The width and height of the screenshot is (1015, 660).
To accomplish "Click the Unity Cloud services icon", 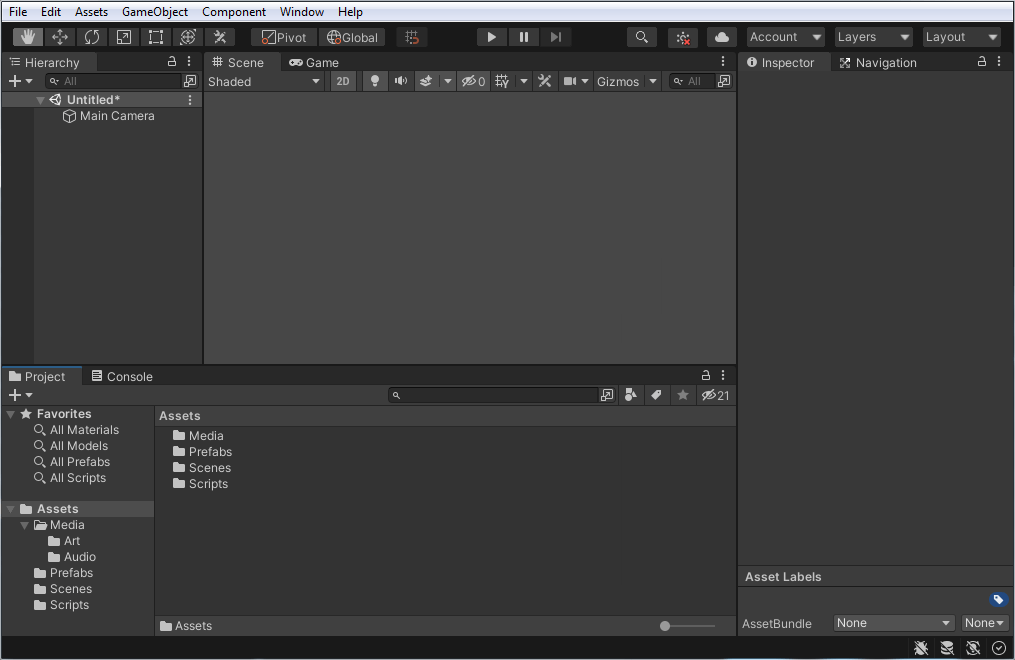I will [x=721, y=37].
